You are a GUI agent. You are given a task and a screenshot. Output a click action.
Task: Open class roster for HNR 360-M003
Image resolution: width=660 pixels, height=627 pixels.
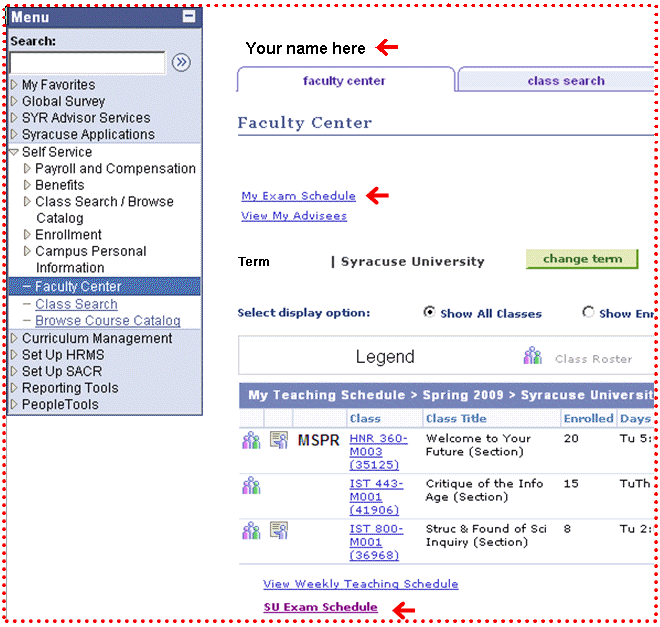tap(251, 440)
